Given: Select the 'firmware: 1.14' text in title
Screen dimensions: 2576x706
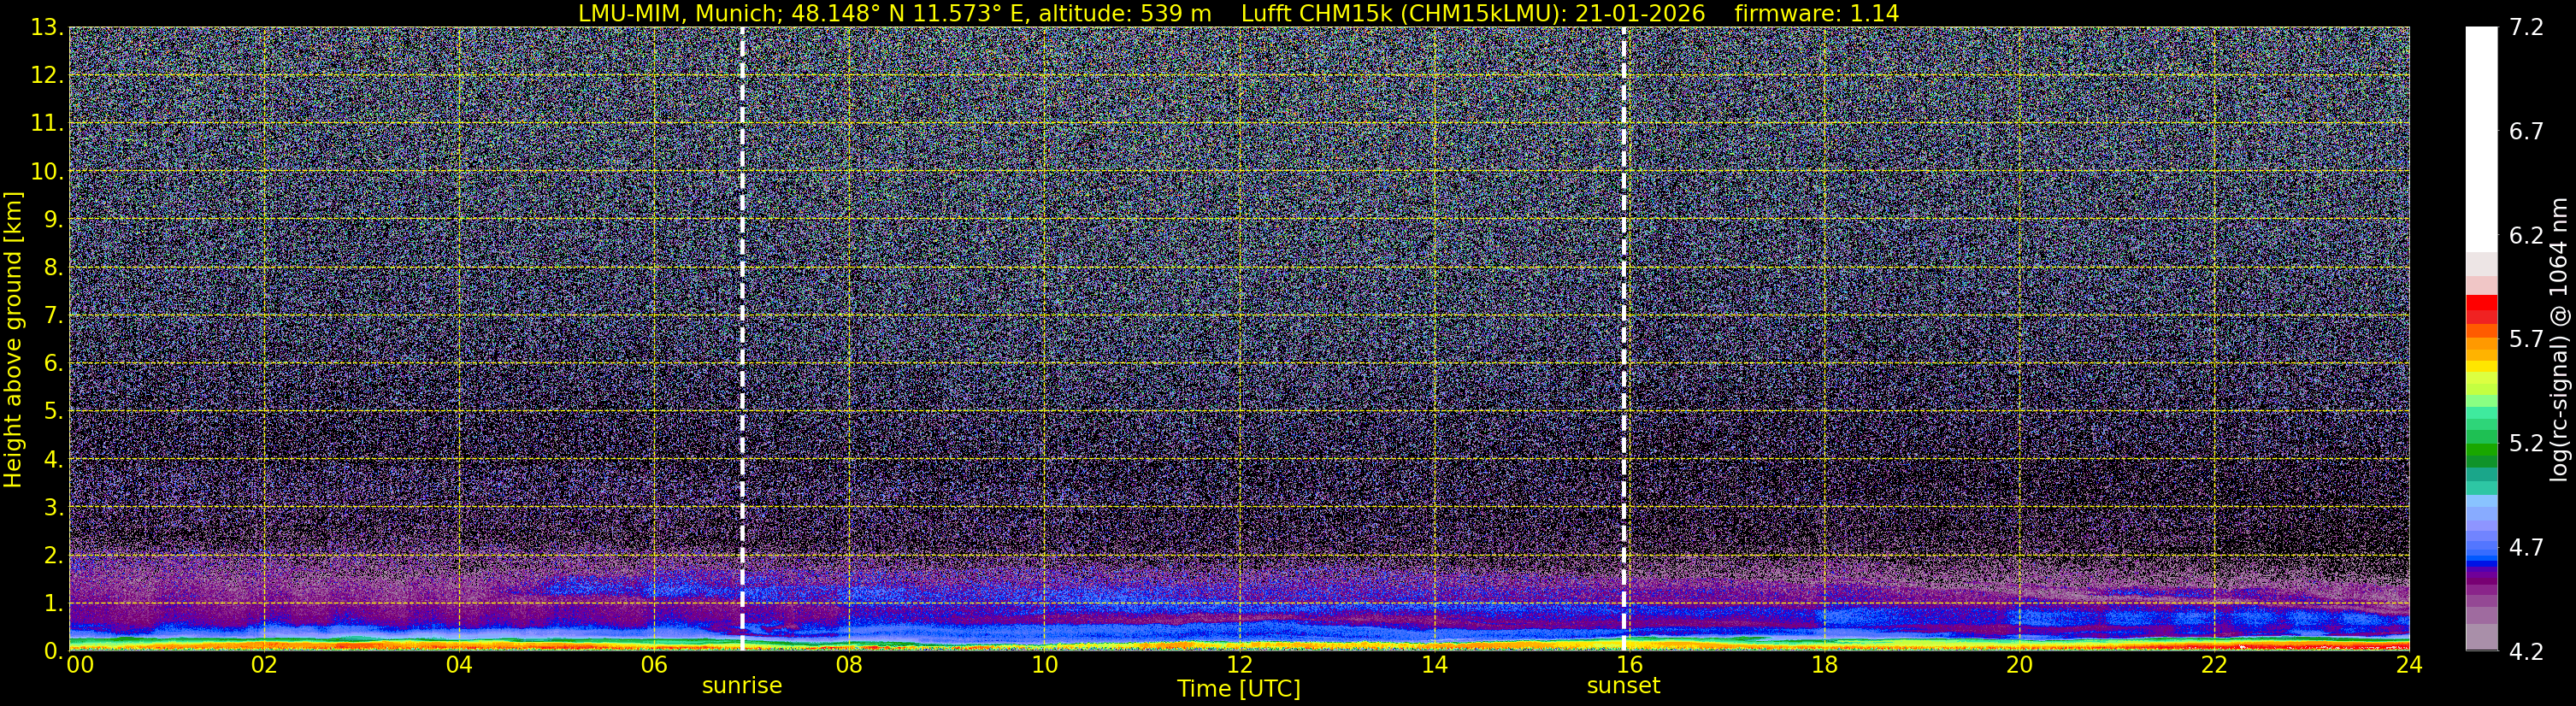Looking at the screenshot, I should click(1817, 13).
